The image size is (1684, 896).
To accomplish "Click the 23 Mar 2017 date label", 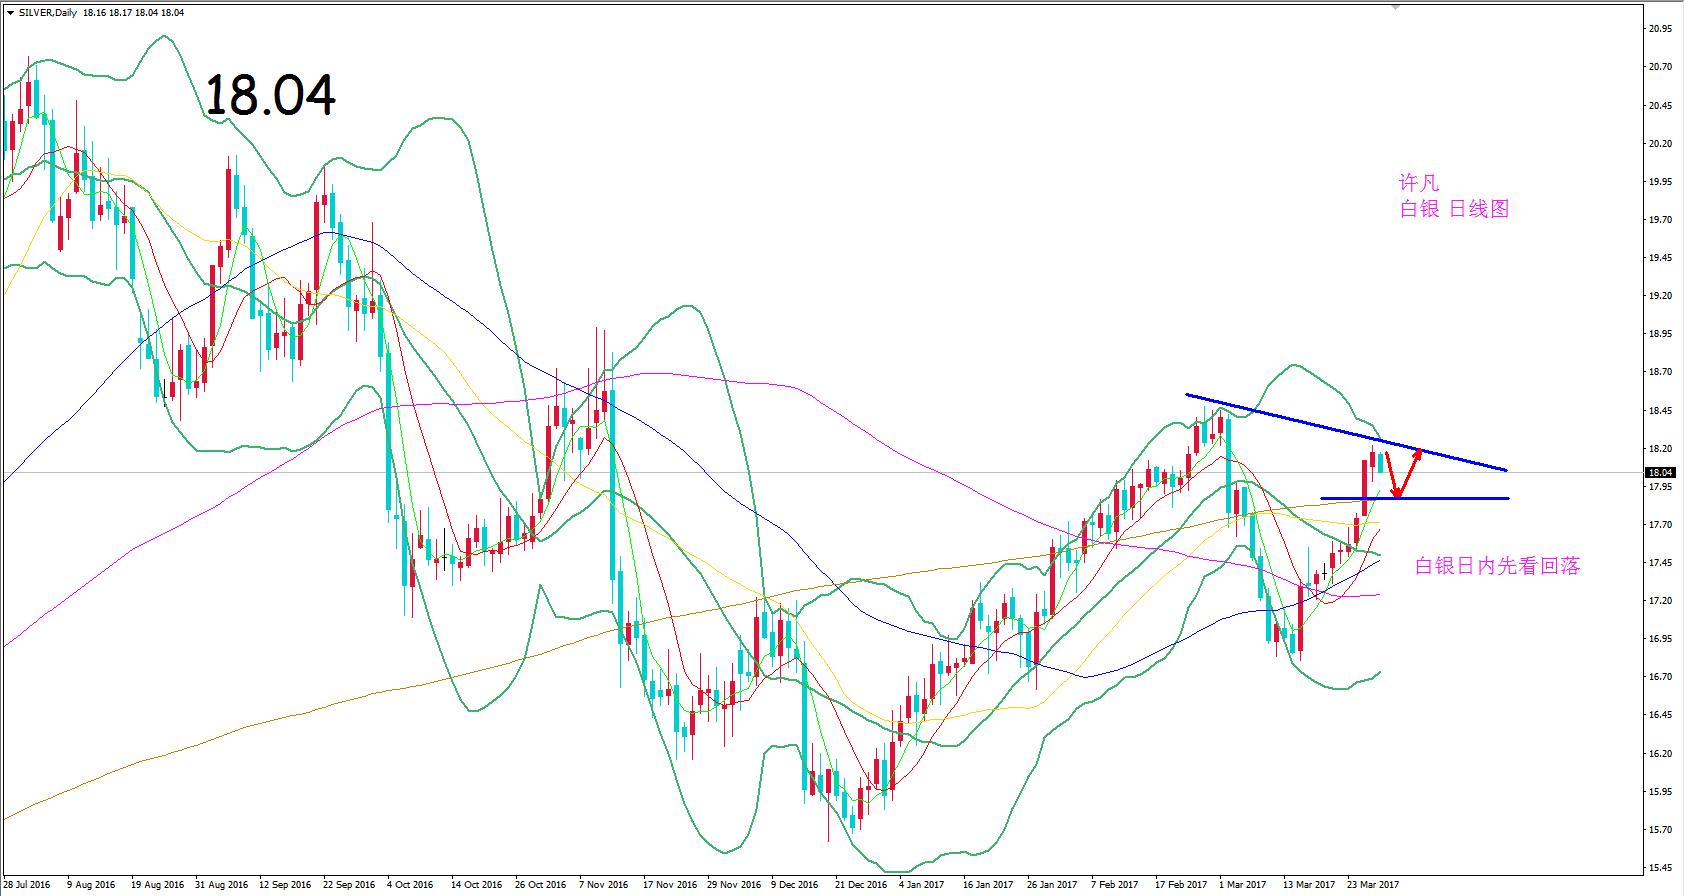I will pyautogui.click(x=1373, y=885).
